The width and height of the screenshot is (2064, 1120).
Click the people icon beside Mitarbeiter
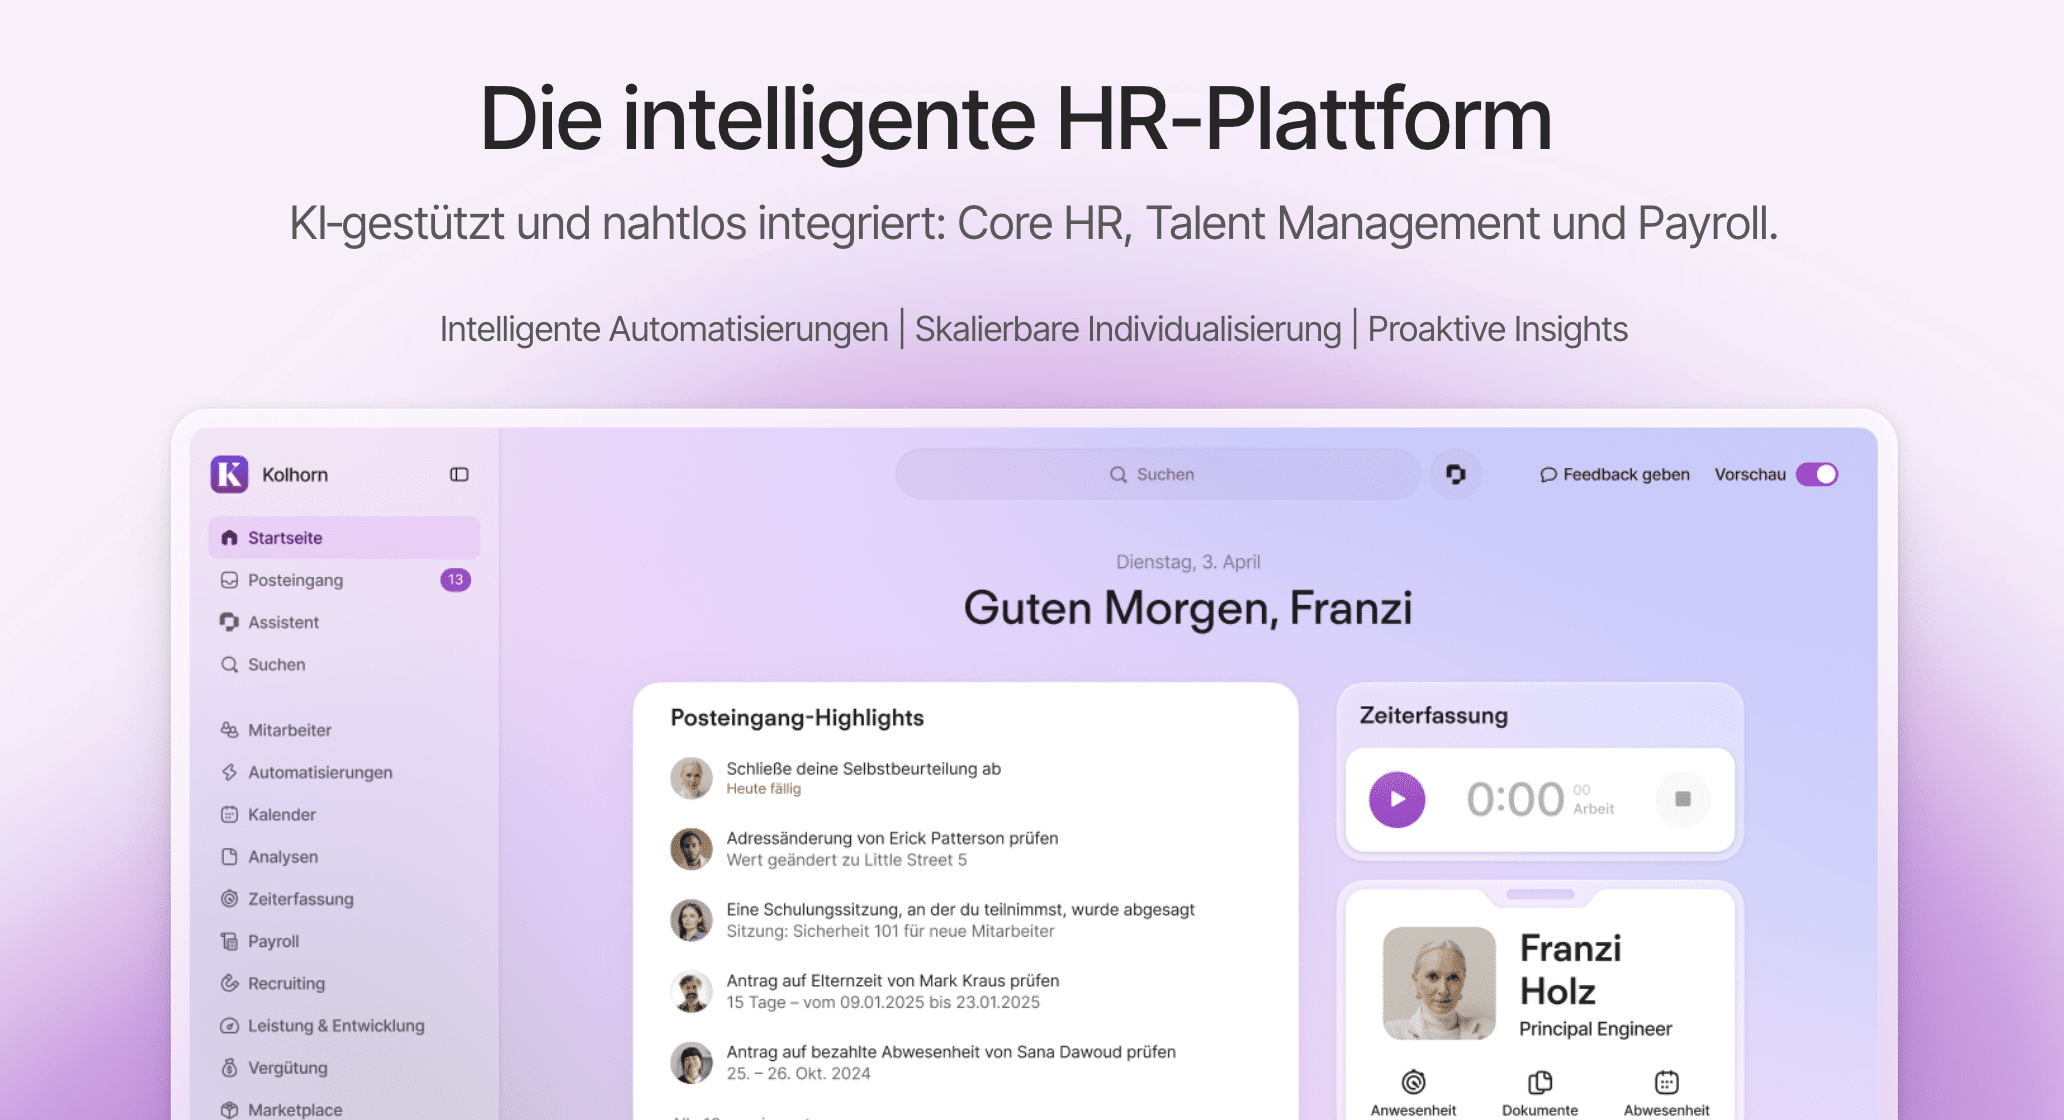(x=229, y=730)
